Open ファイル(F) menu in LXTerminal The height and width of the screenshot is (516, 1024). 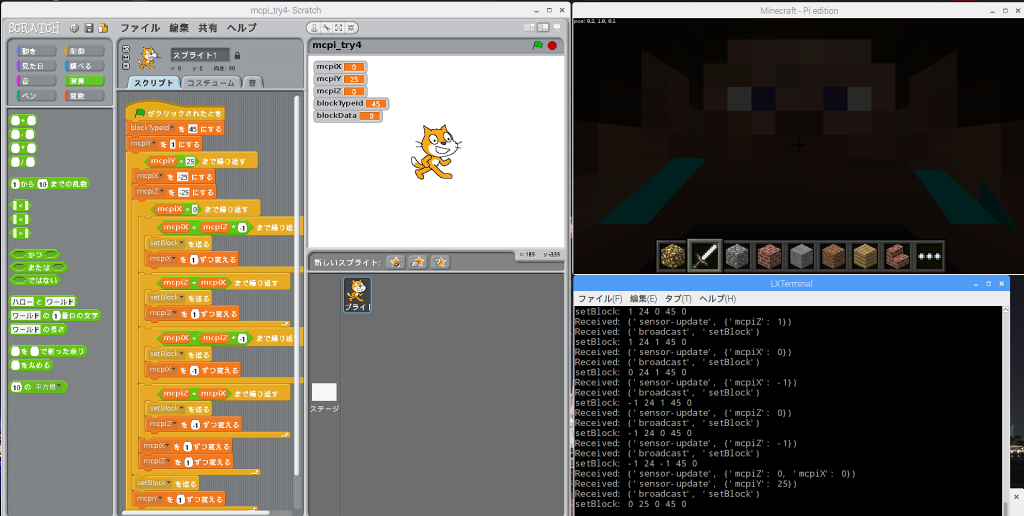tap(600, 298)
